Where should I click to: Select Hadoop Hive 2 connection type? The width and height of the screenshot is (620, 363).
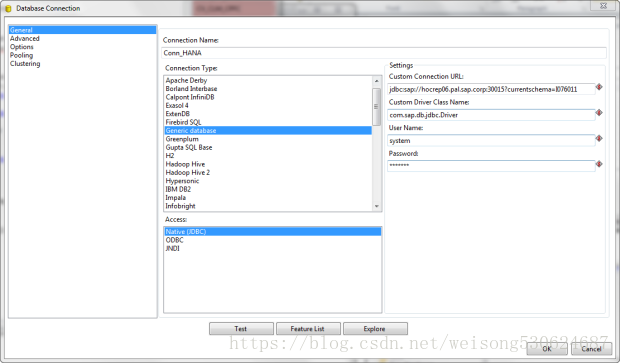268,172
